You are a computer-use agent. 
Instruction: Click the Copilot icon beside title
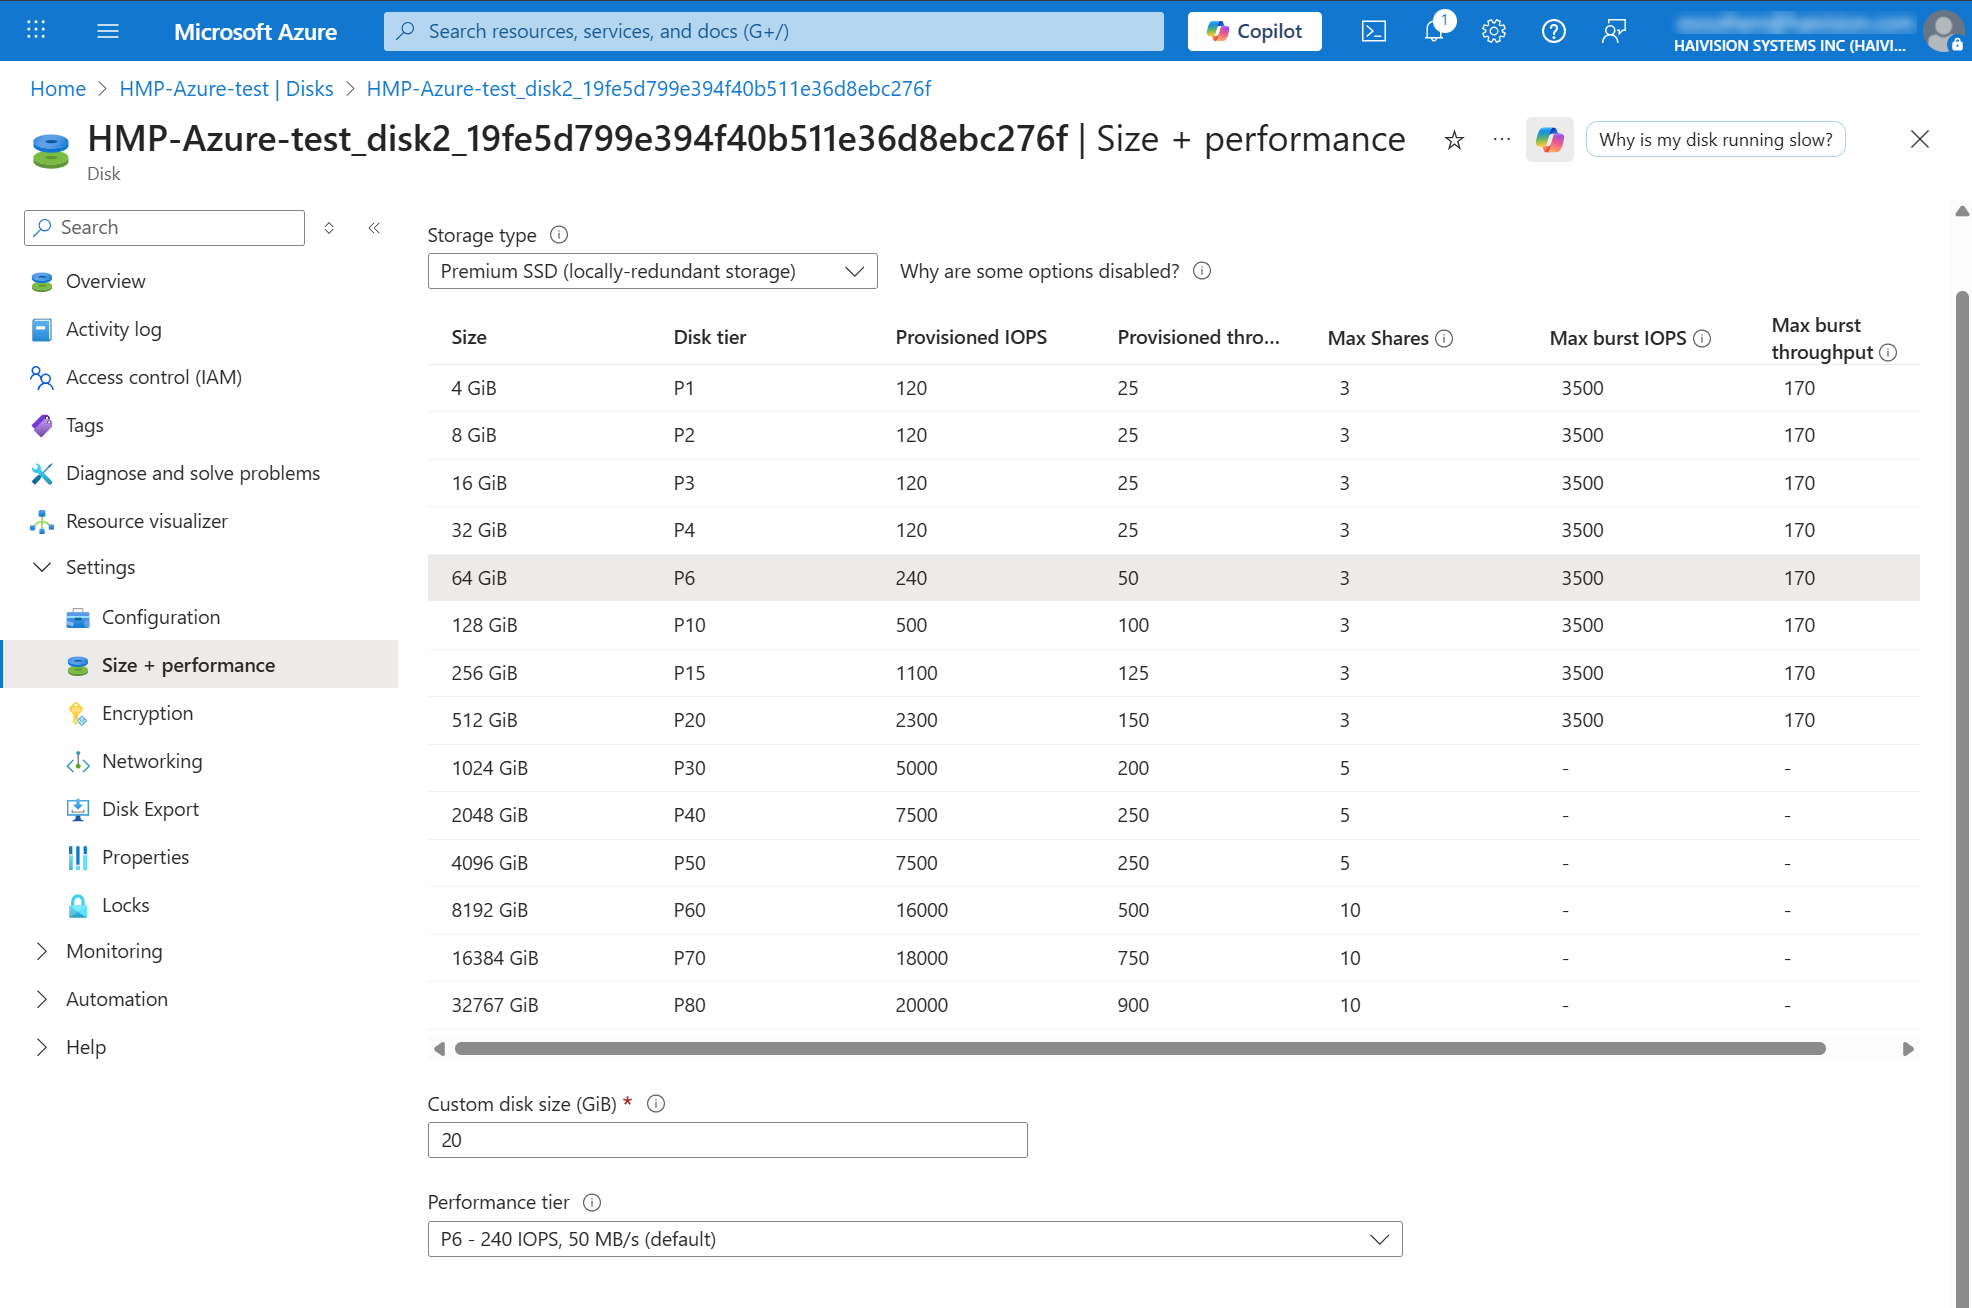(x=1549, y=140)
